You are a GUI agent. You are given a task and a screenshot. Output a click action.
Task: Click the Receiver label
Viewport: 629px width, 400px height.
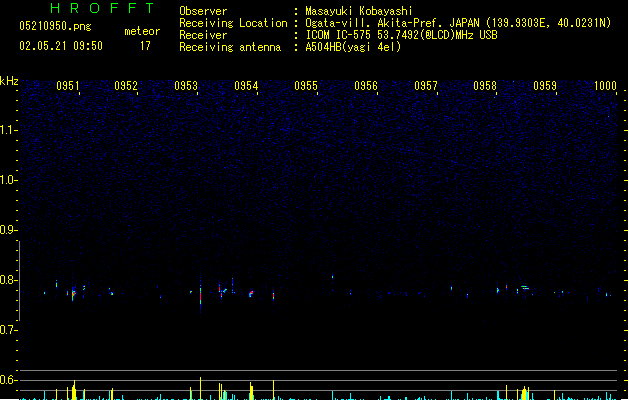pos(203,35)
